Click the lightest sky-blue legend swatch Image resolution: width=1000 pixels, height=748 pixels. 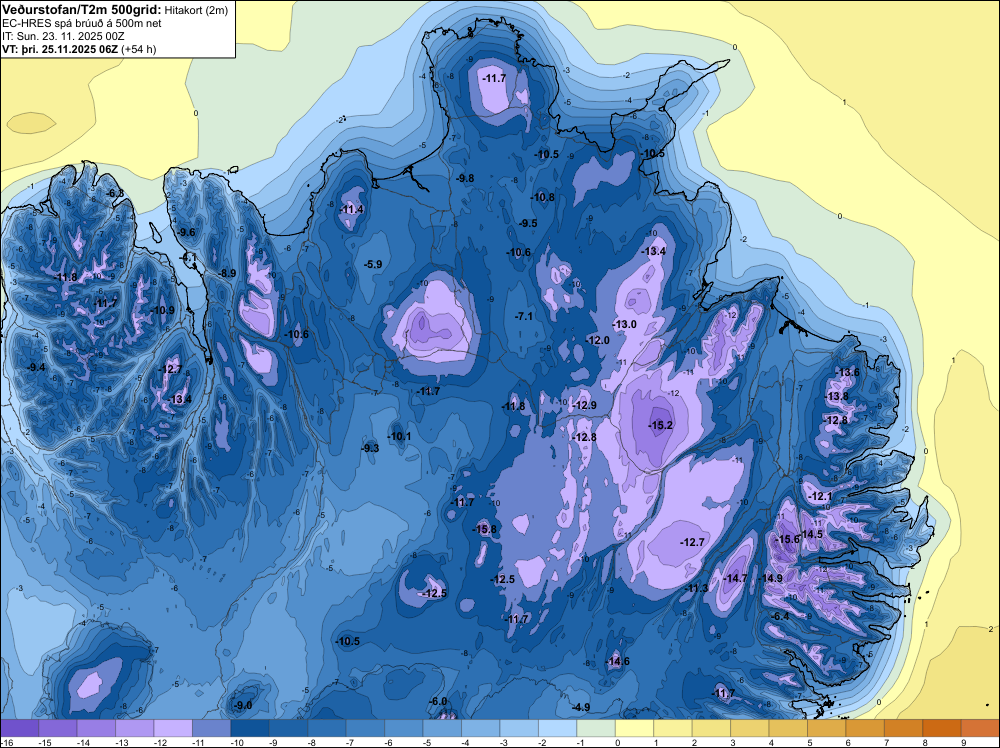click(x=557, y=728)
